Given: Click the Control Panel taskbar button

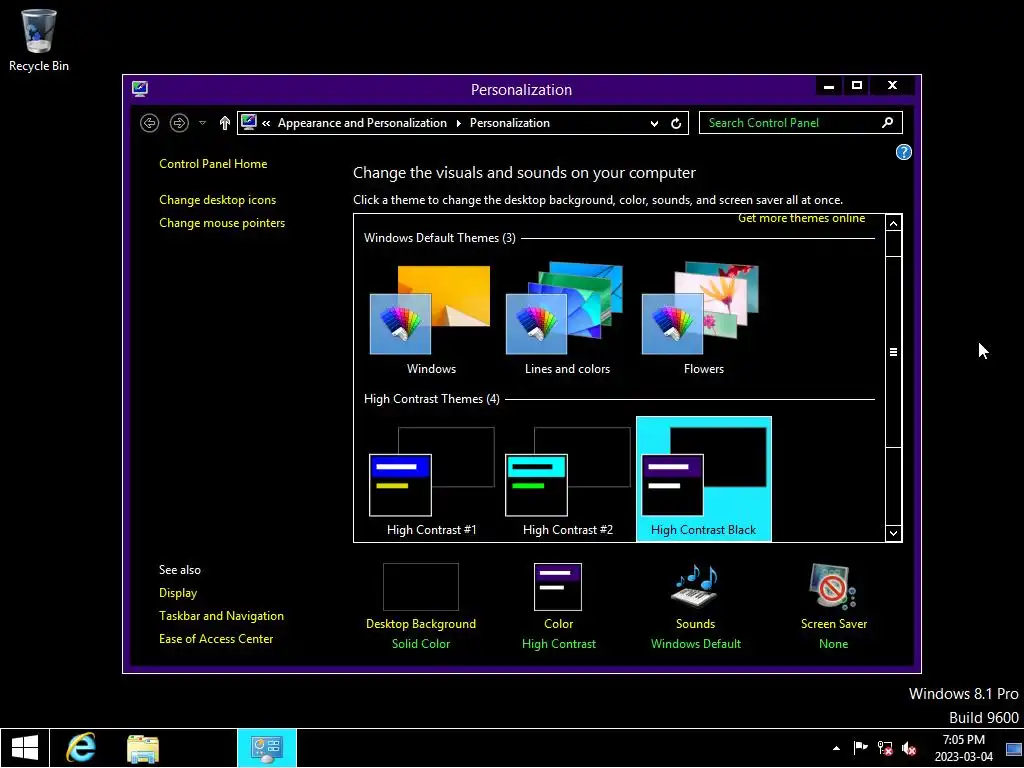Looking at the screenshot, I should click(x=266, y=748).
